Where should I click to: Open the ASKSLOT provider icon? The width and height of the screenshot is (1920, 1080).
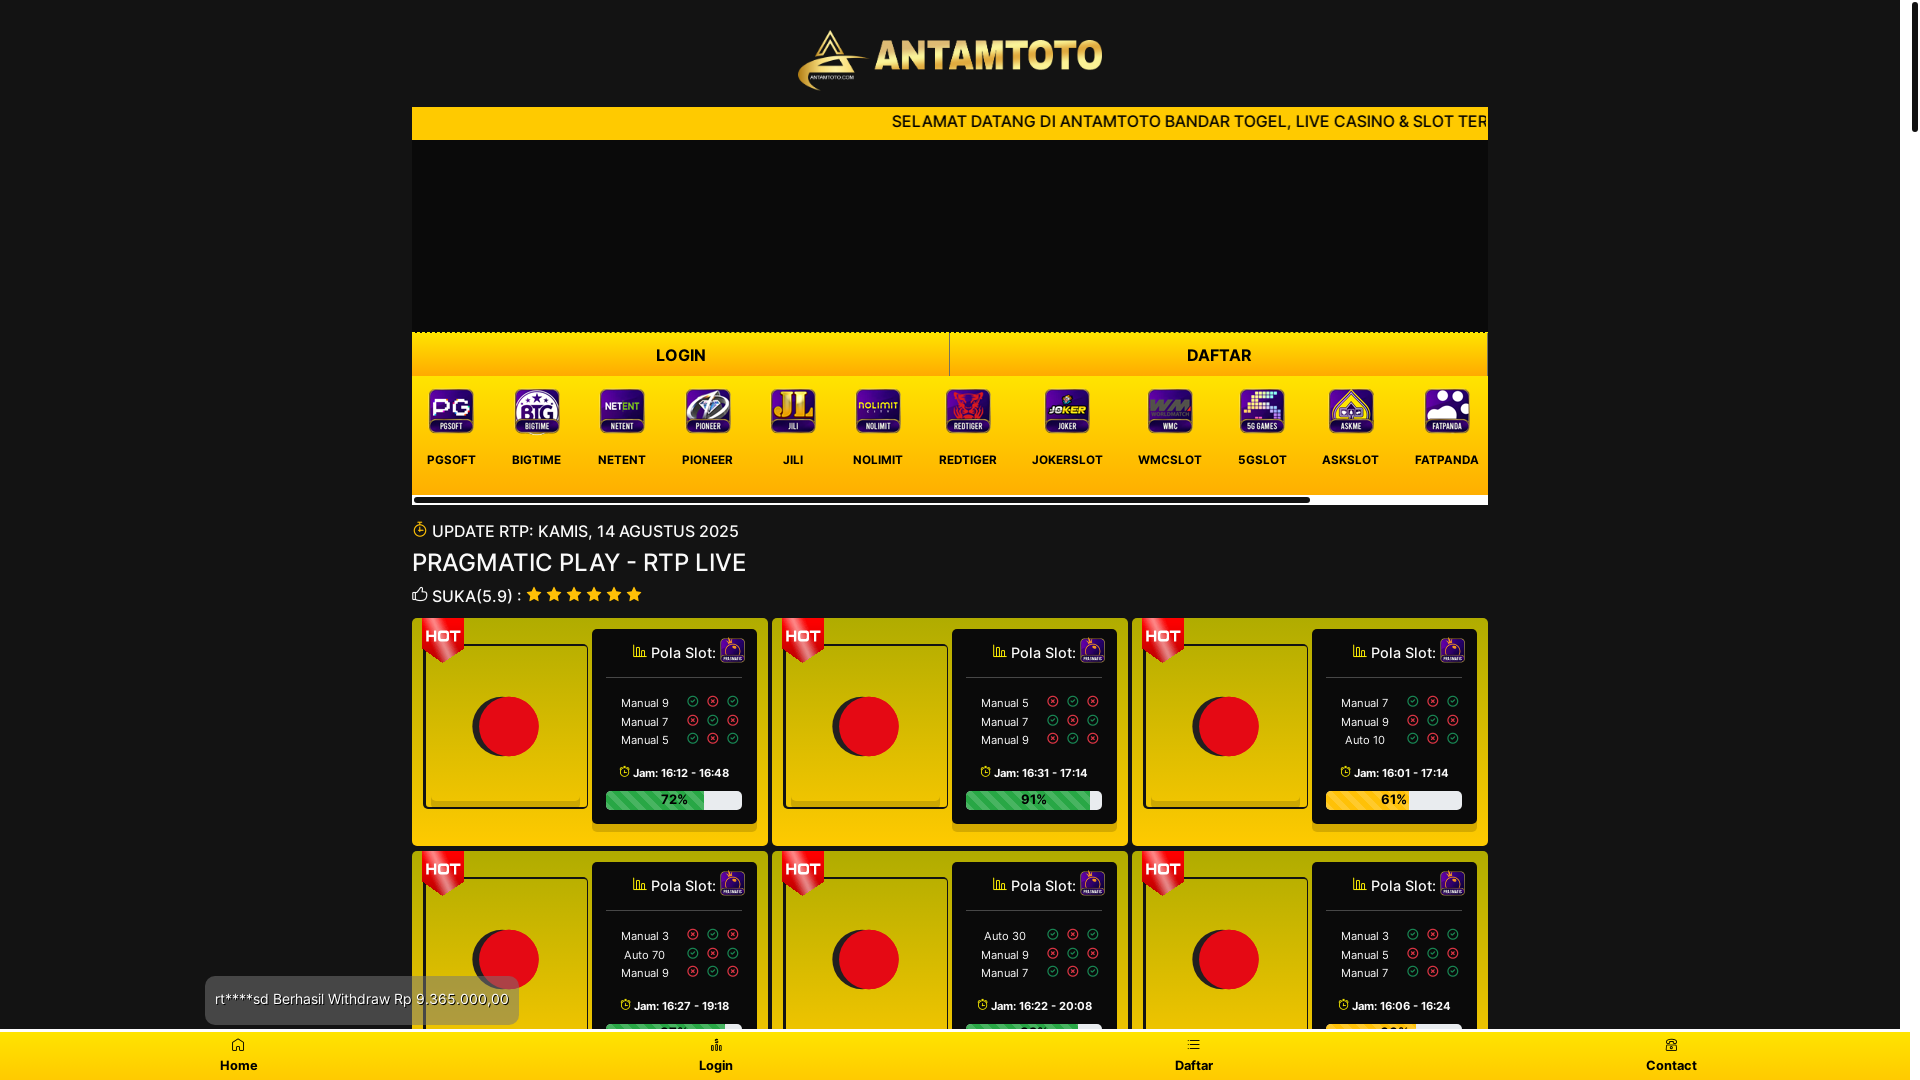coord(1351,411)
